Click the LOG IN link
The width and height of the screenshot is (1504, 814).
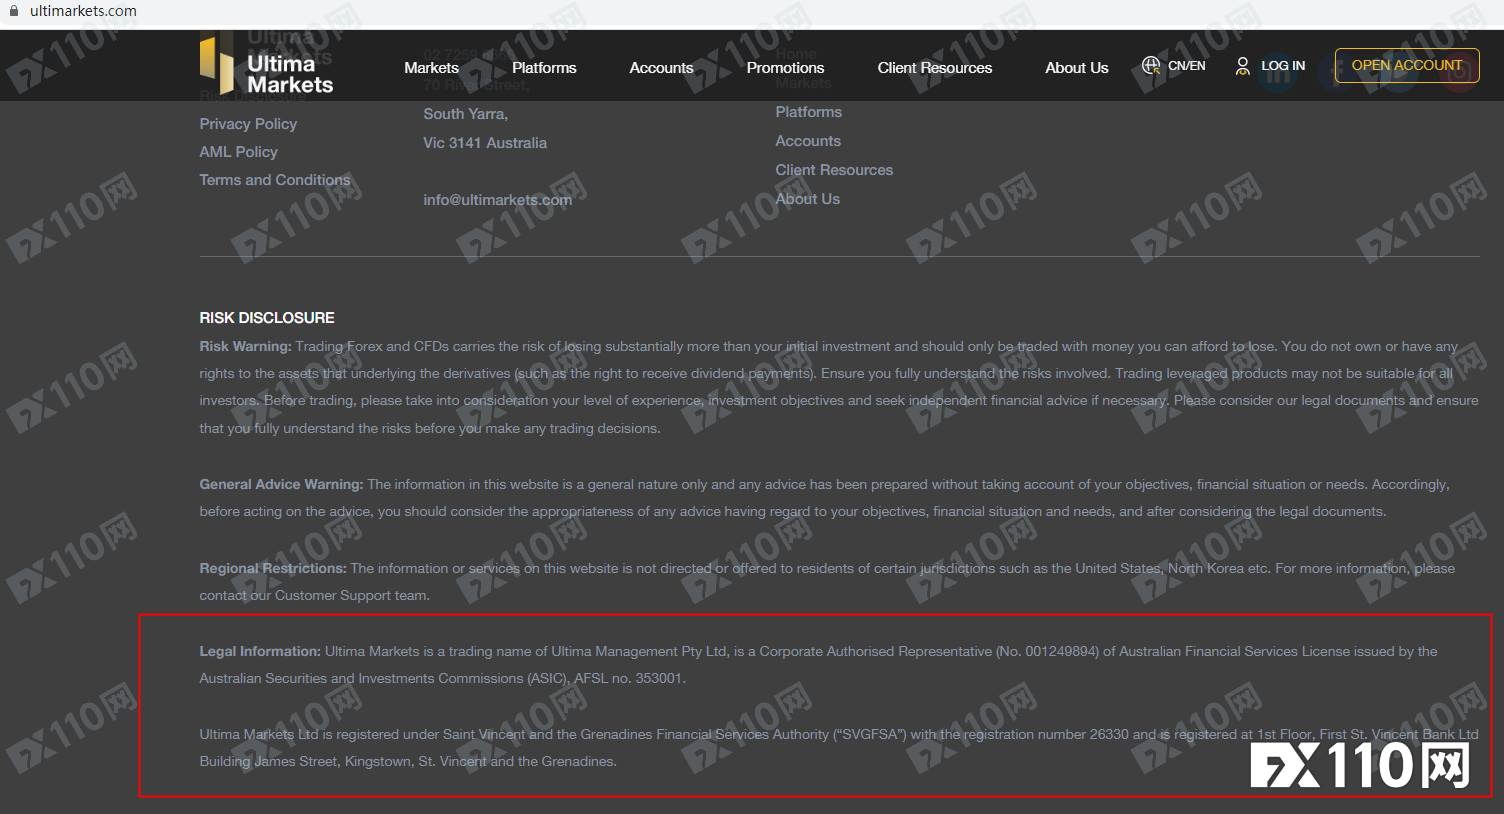(x=1283, y=66)
